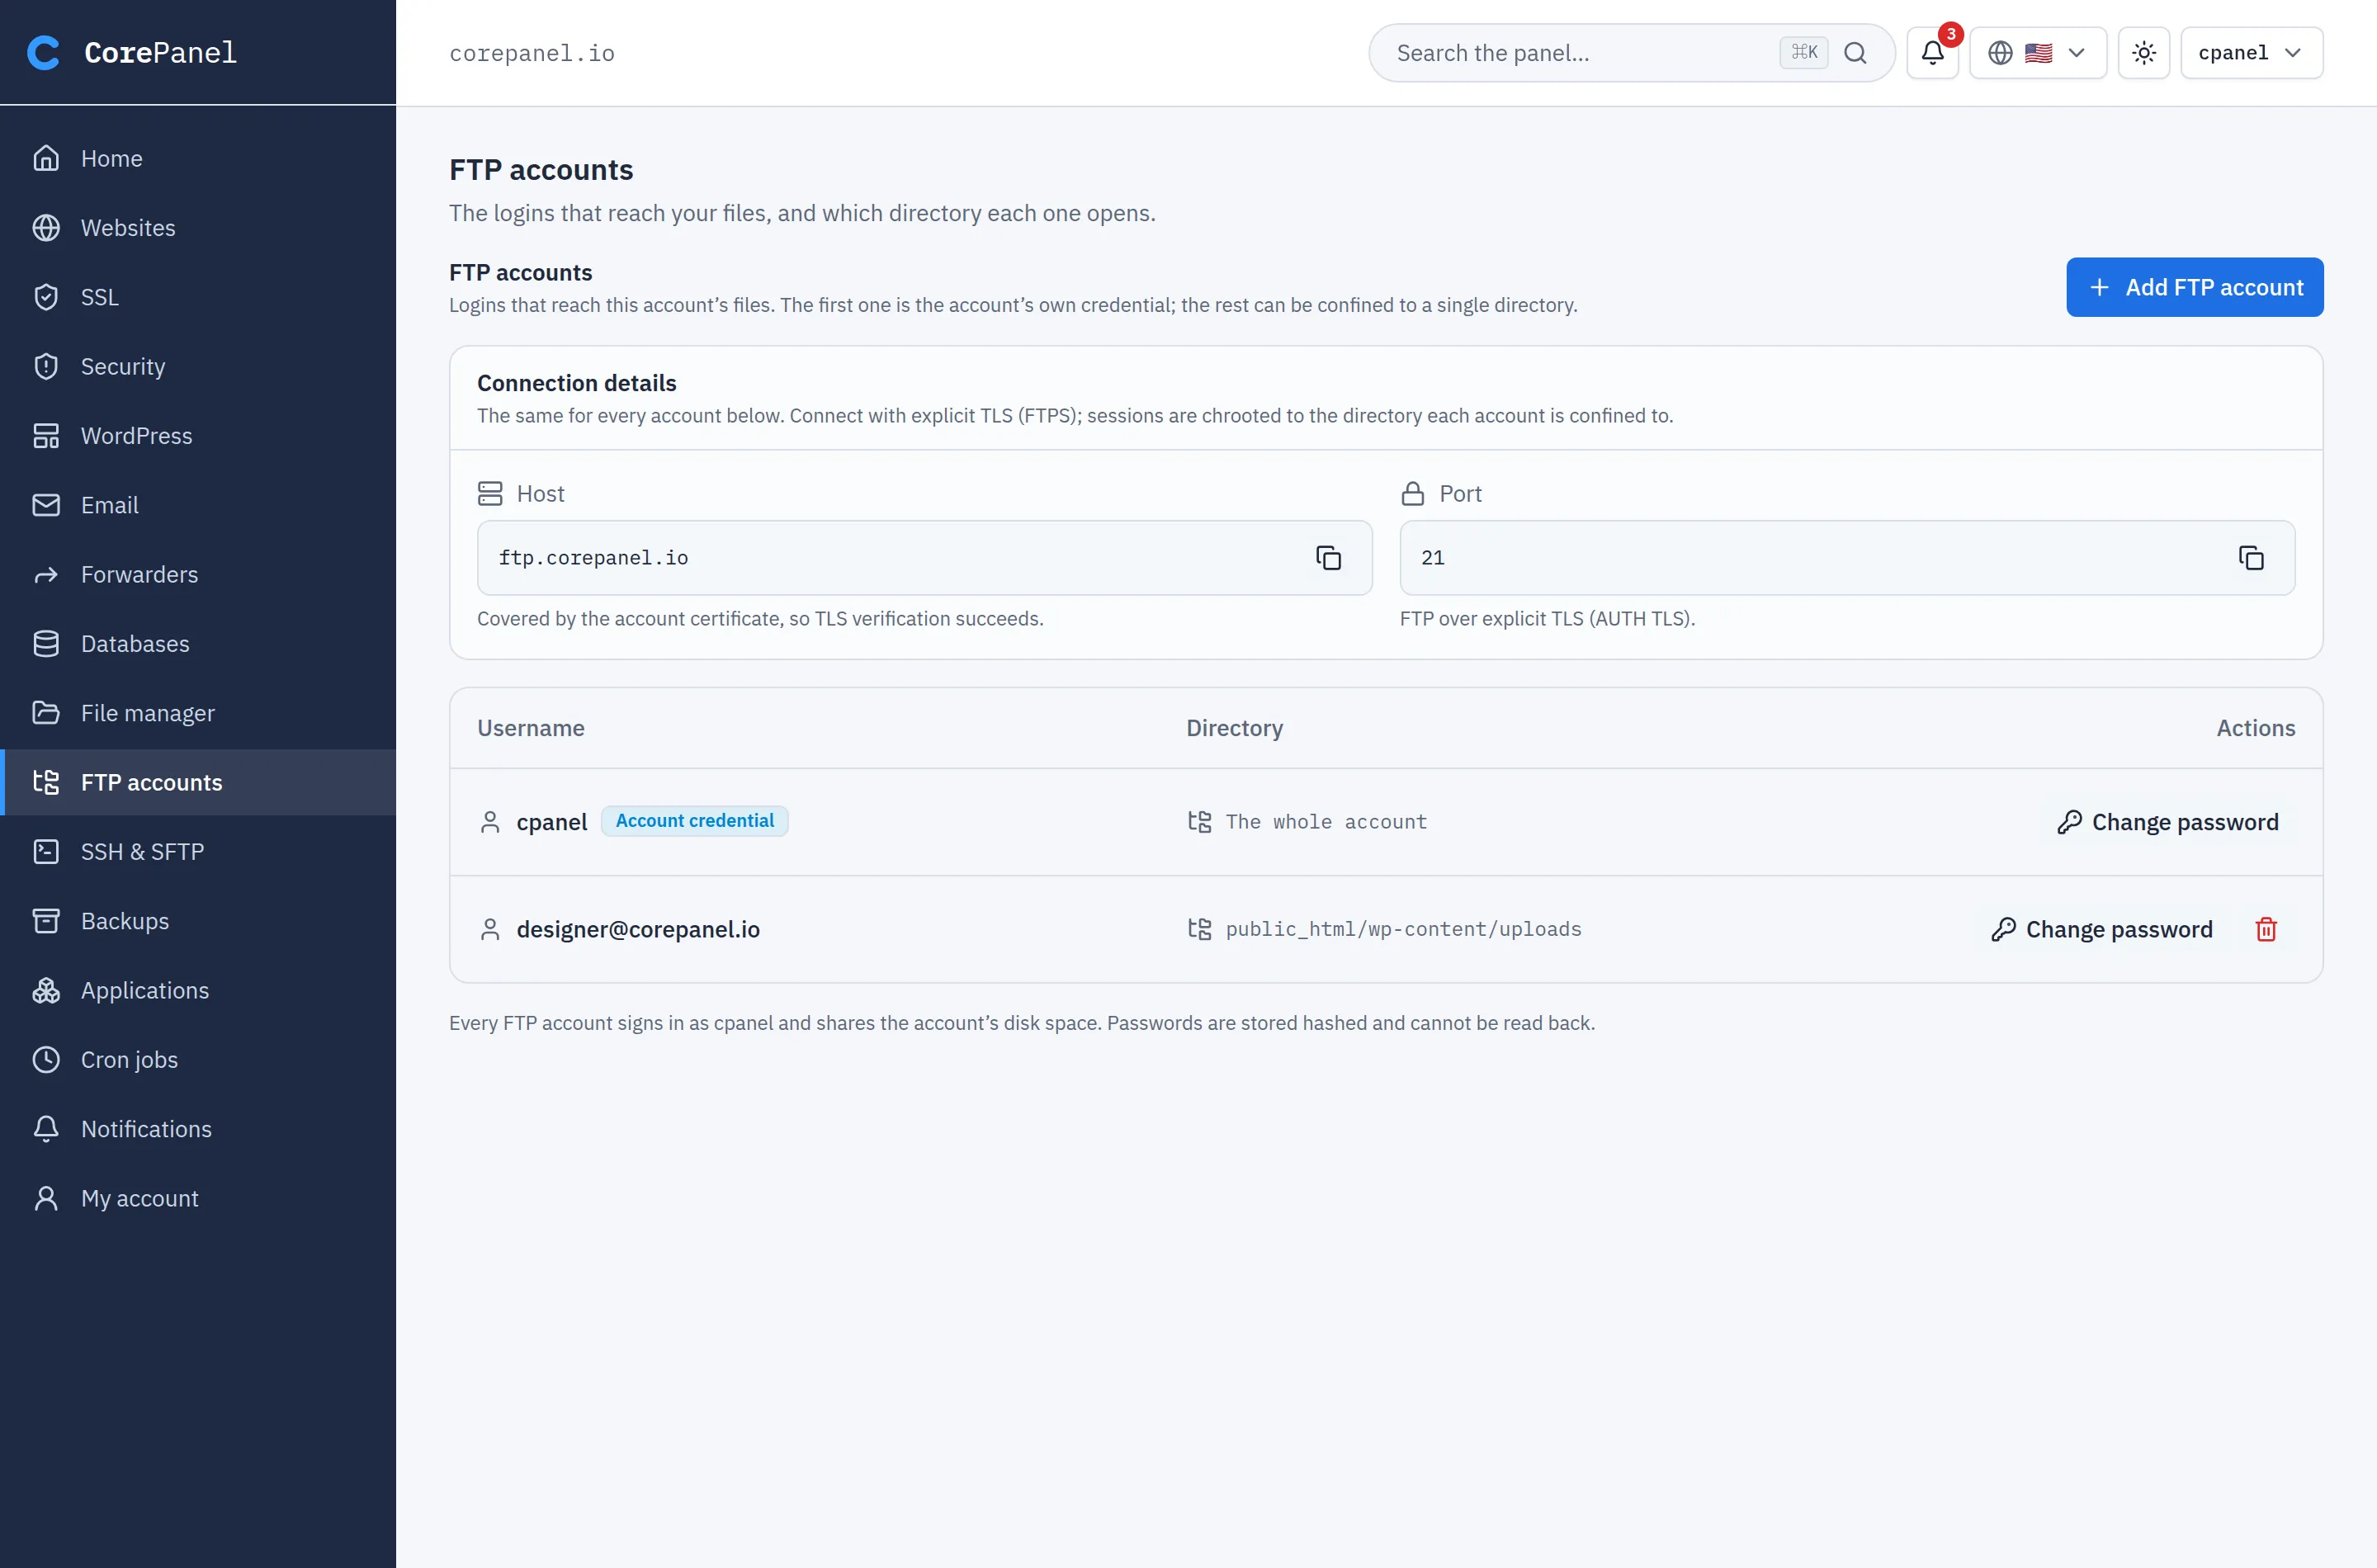The width and height of the screenshot is (2377, 1568).
Task: Change password for designer@corepanel.io
Action: (2101, 929)
